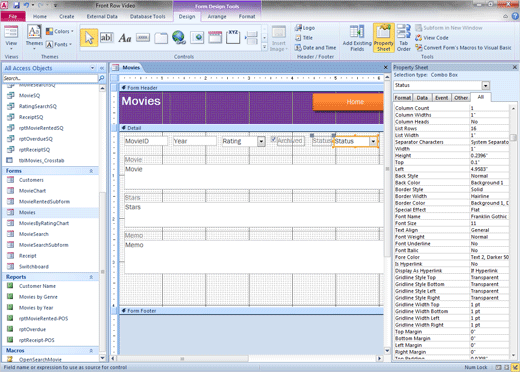Click Add Existing Fields
520x372 pixels.
[x=357, y=38]
